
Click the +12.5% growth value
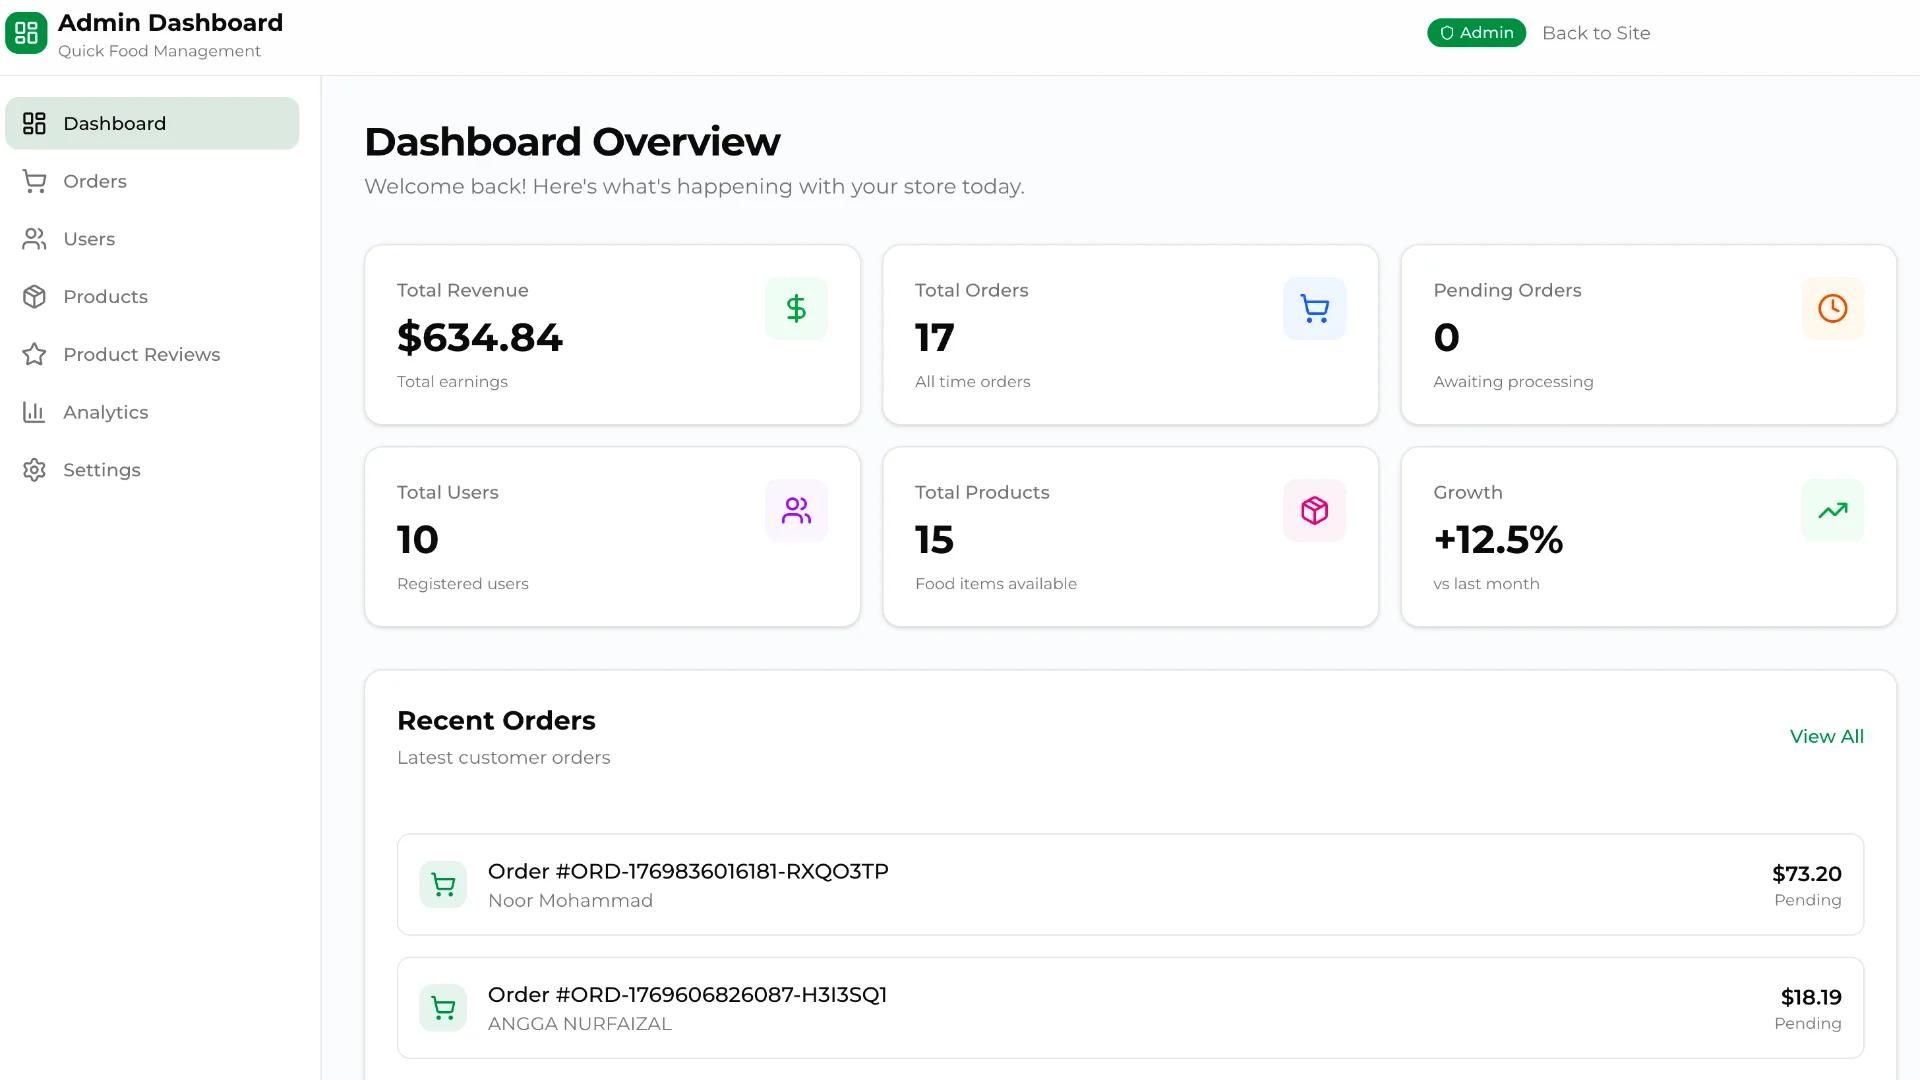[x=1498, y=539]
